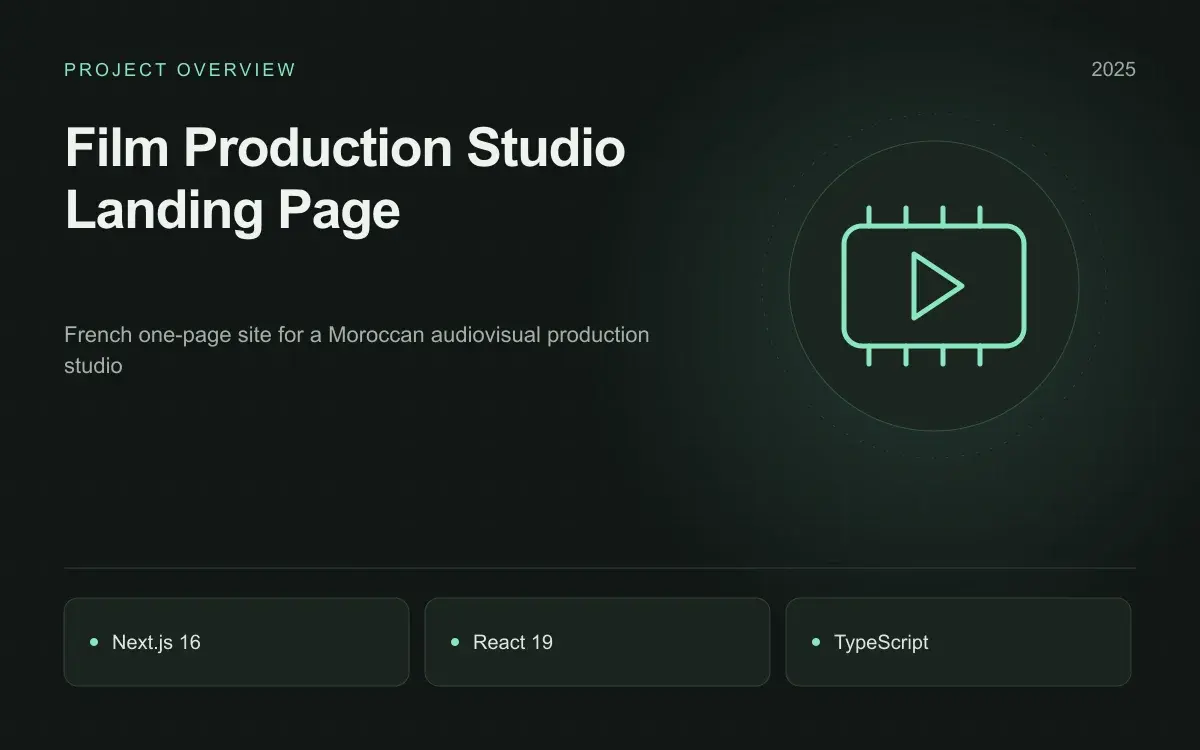The width and height of the screenshot is (1200, 750).
Task: Click the 2025 year text
Action: (1113, 70)
